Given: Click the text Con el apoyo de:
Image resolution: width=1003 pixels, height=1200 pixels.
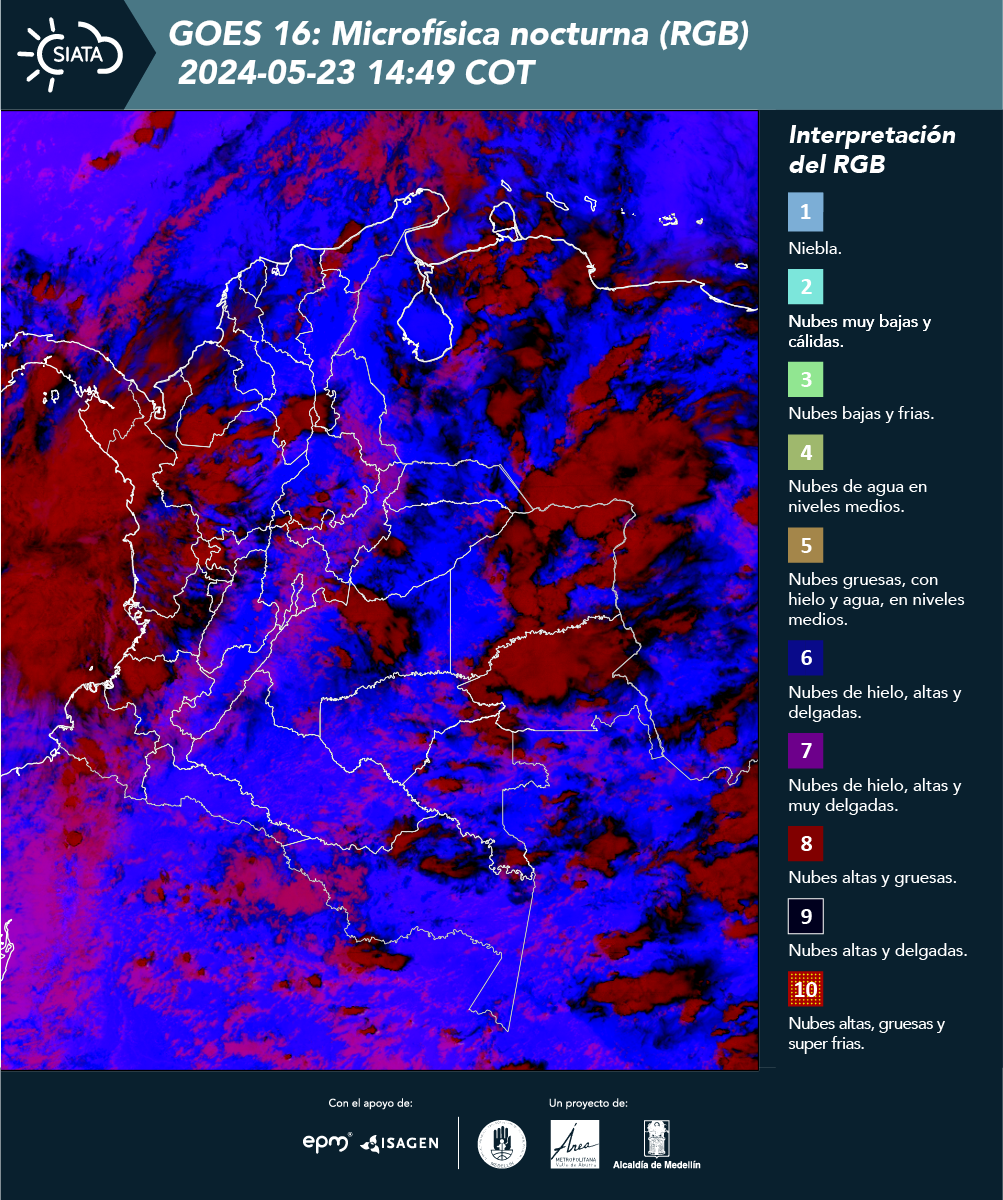Looking at the screenshot, I should point(370,1103).
